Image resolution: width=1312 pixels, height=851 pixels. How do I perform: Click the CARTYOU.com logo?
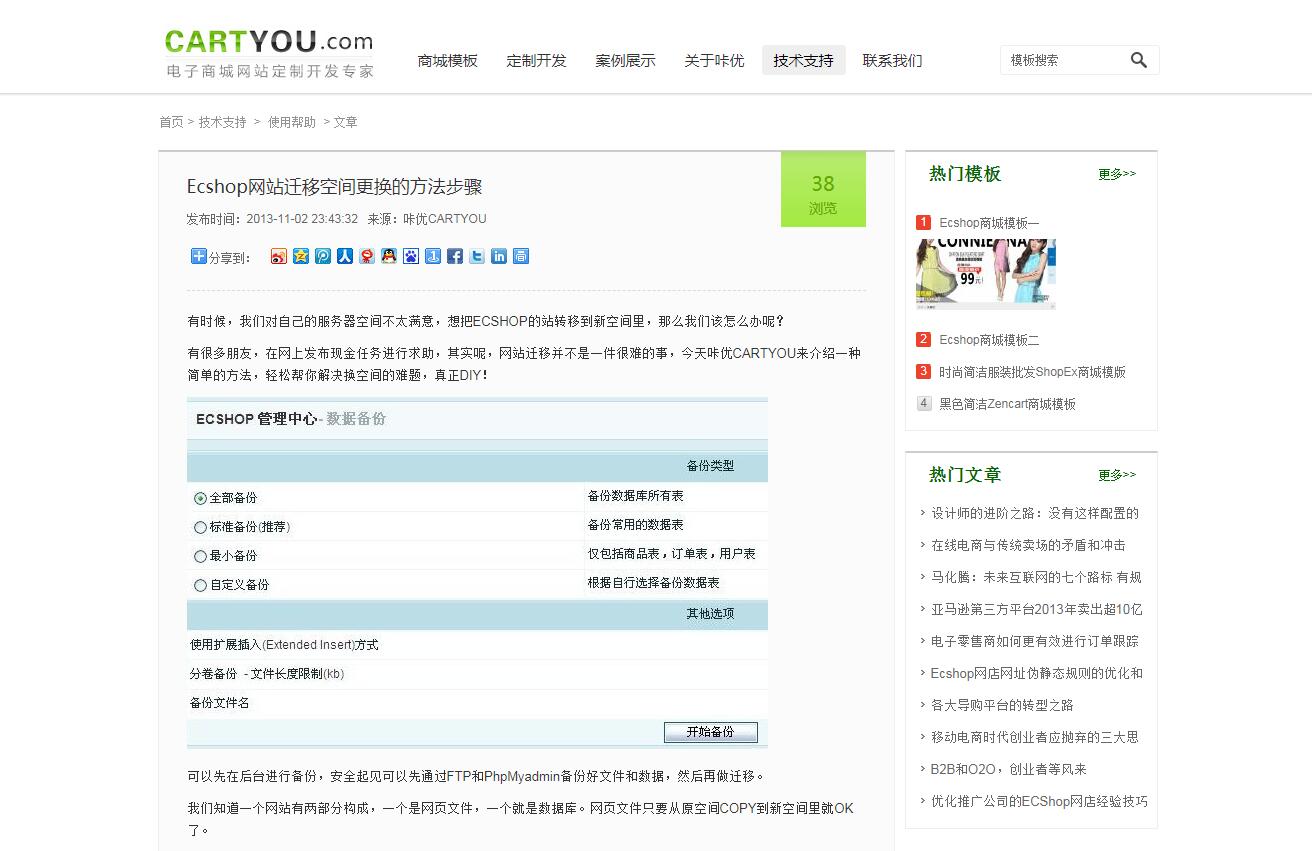coord(269,54)
